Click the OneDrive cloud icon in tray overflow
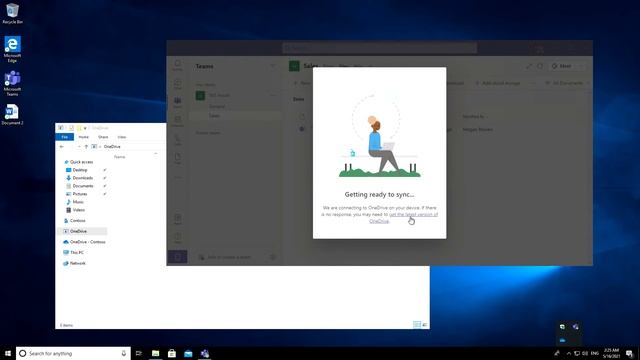This screenshot has height=360, width=640. [562, 340]
